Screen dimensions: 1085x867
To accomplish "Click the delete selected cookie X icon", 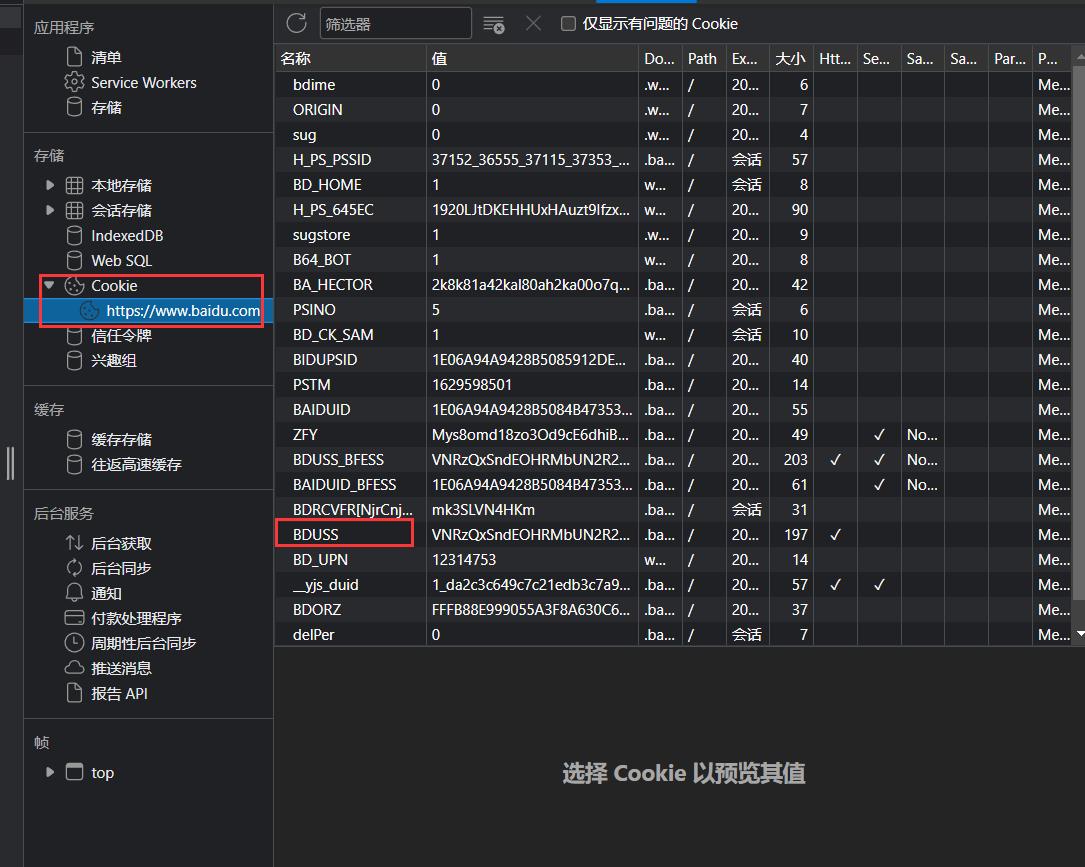I will tap(533, 23).
